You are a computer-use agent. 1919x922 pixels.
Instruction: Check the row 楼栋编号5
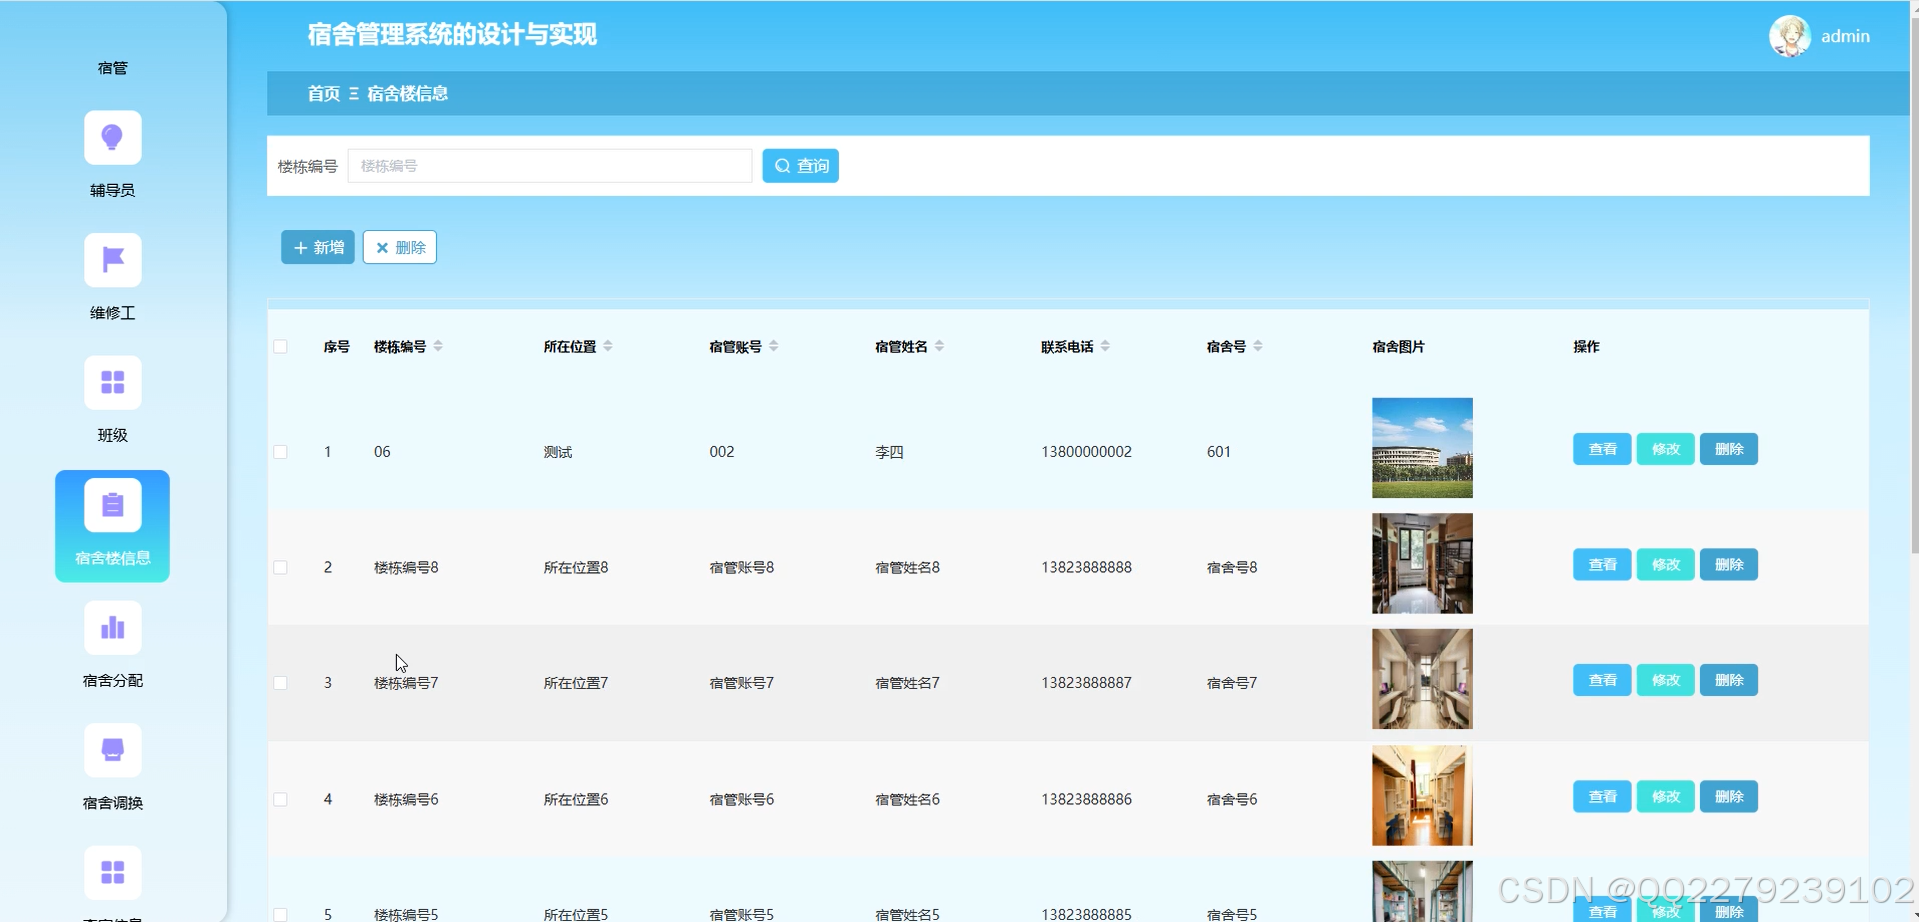pos(281,914)
